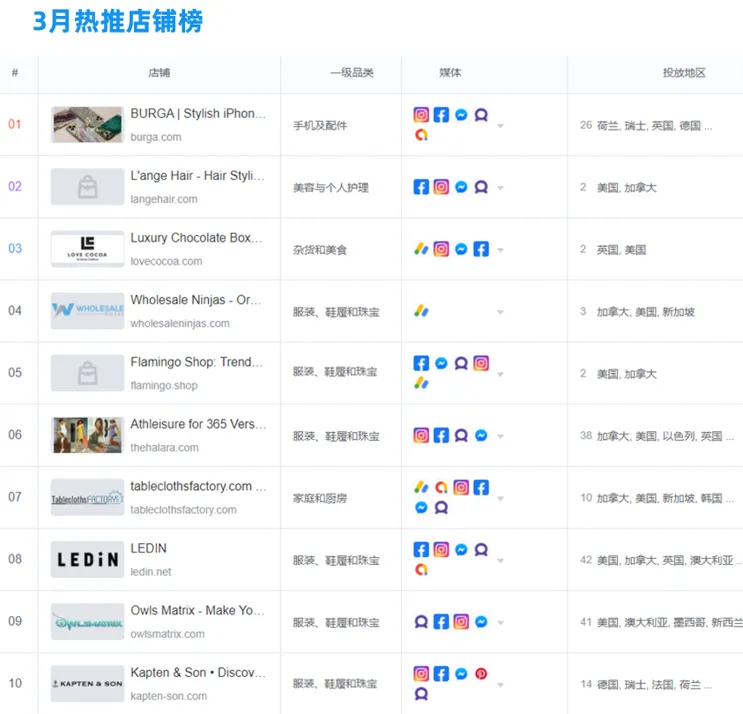Click Instagram icon in tableclothsfactory row

[461, 487]
